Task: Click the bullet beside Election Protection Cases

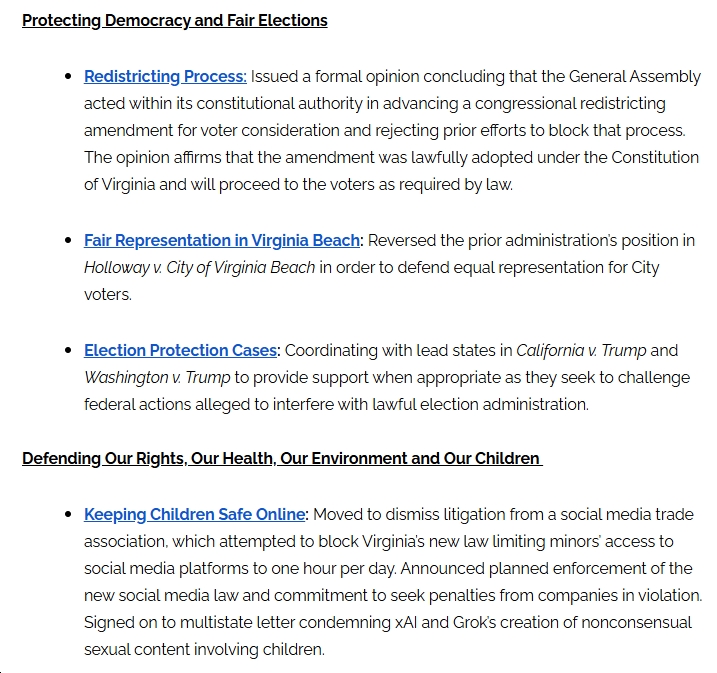Action: point(68,351)
